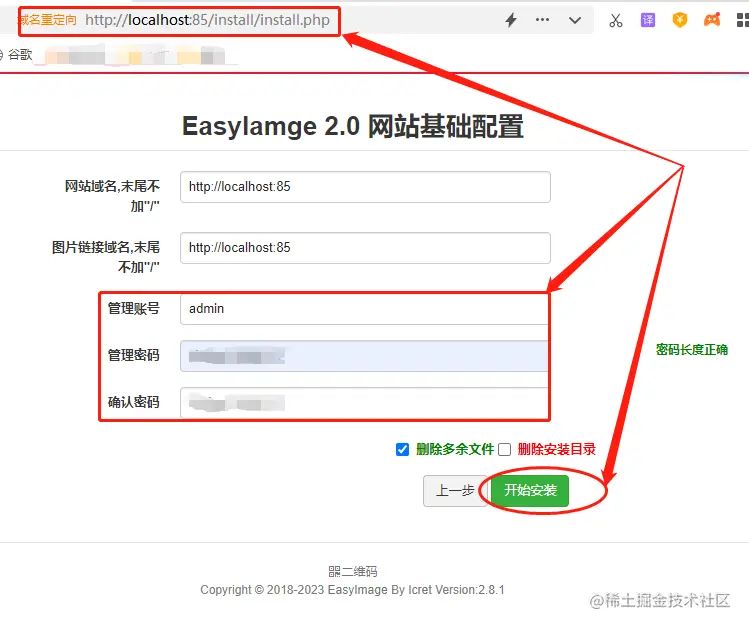Open the purple translate extension icon
This screenshot has width=749, height=628.
(648, 20)
